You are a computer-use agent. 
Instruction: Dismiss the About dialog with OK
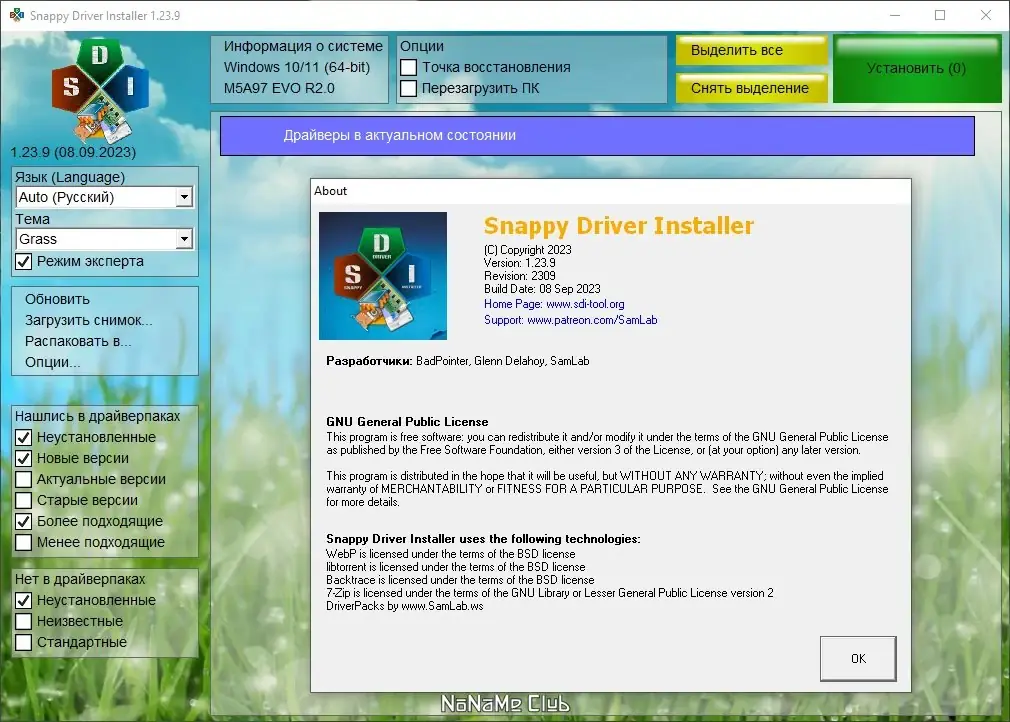857,658
